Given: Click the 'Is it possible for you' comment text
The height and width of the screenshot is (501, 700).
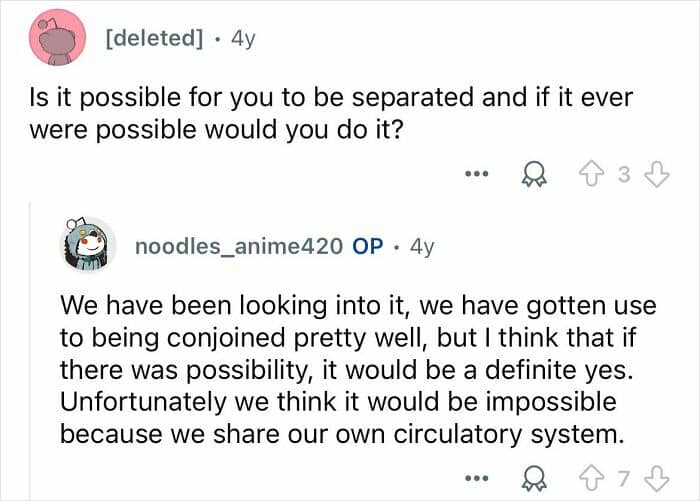Looking at the screenshot, I should (x=331, y=113).
